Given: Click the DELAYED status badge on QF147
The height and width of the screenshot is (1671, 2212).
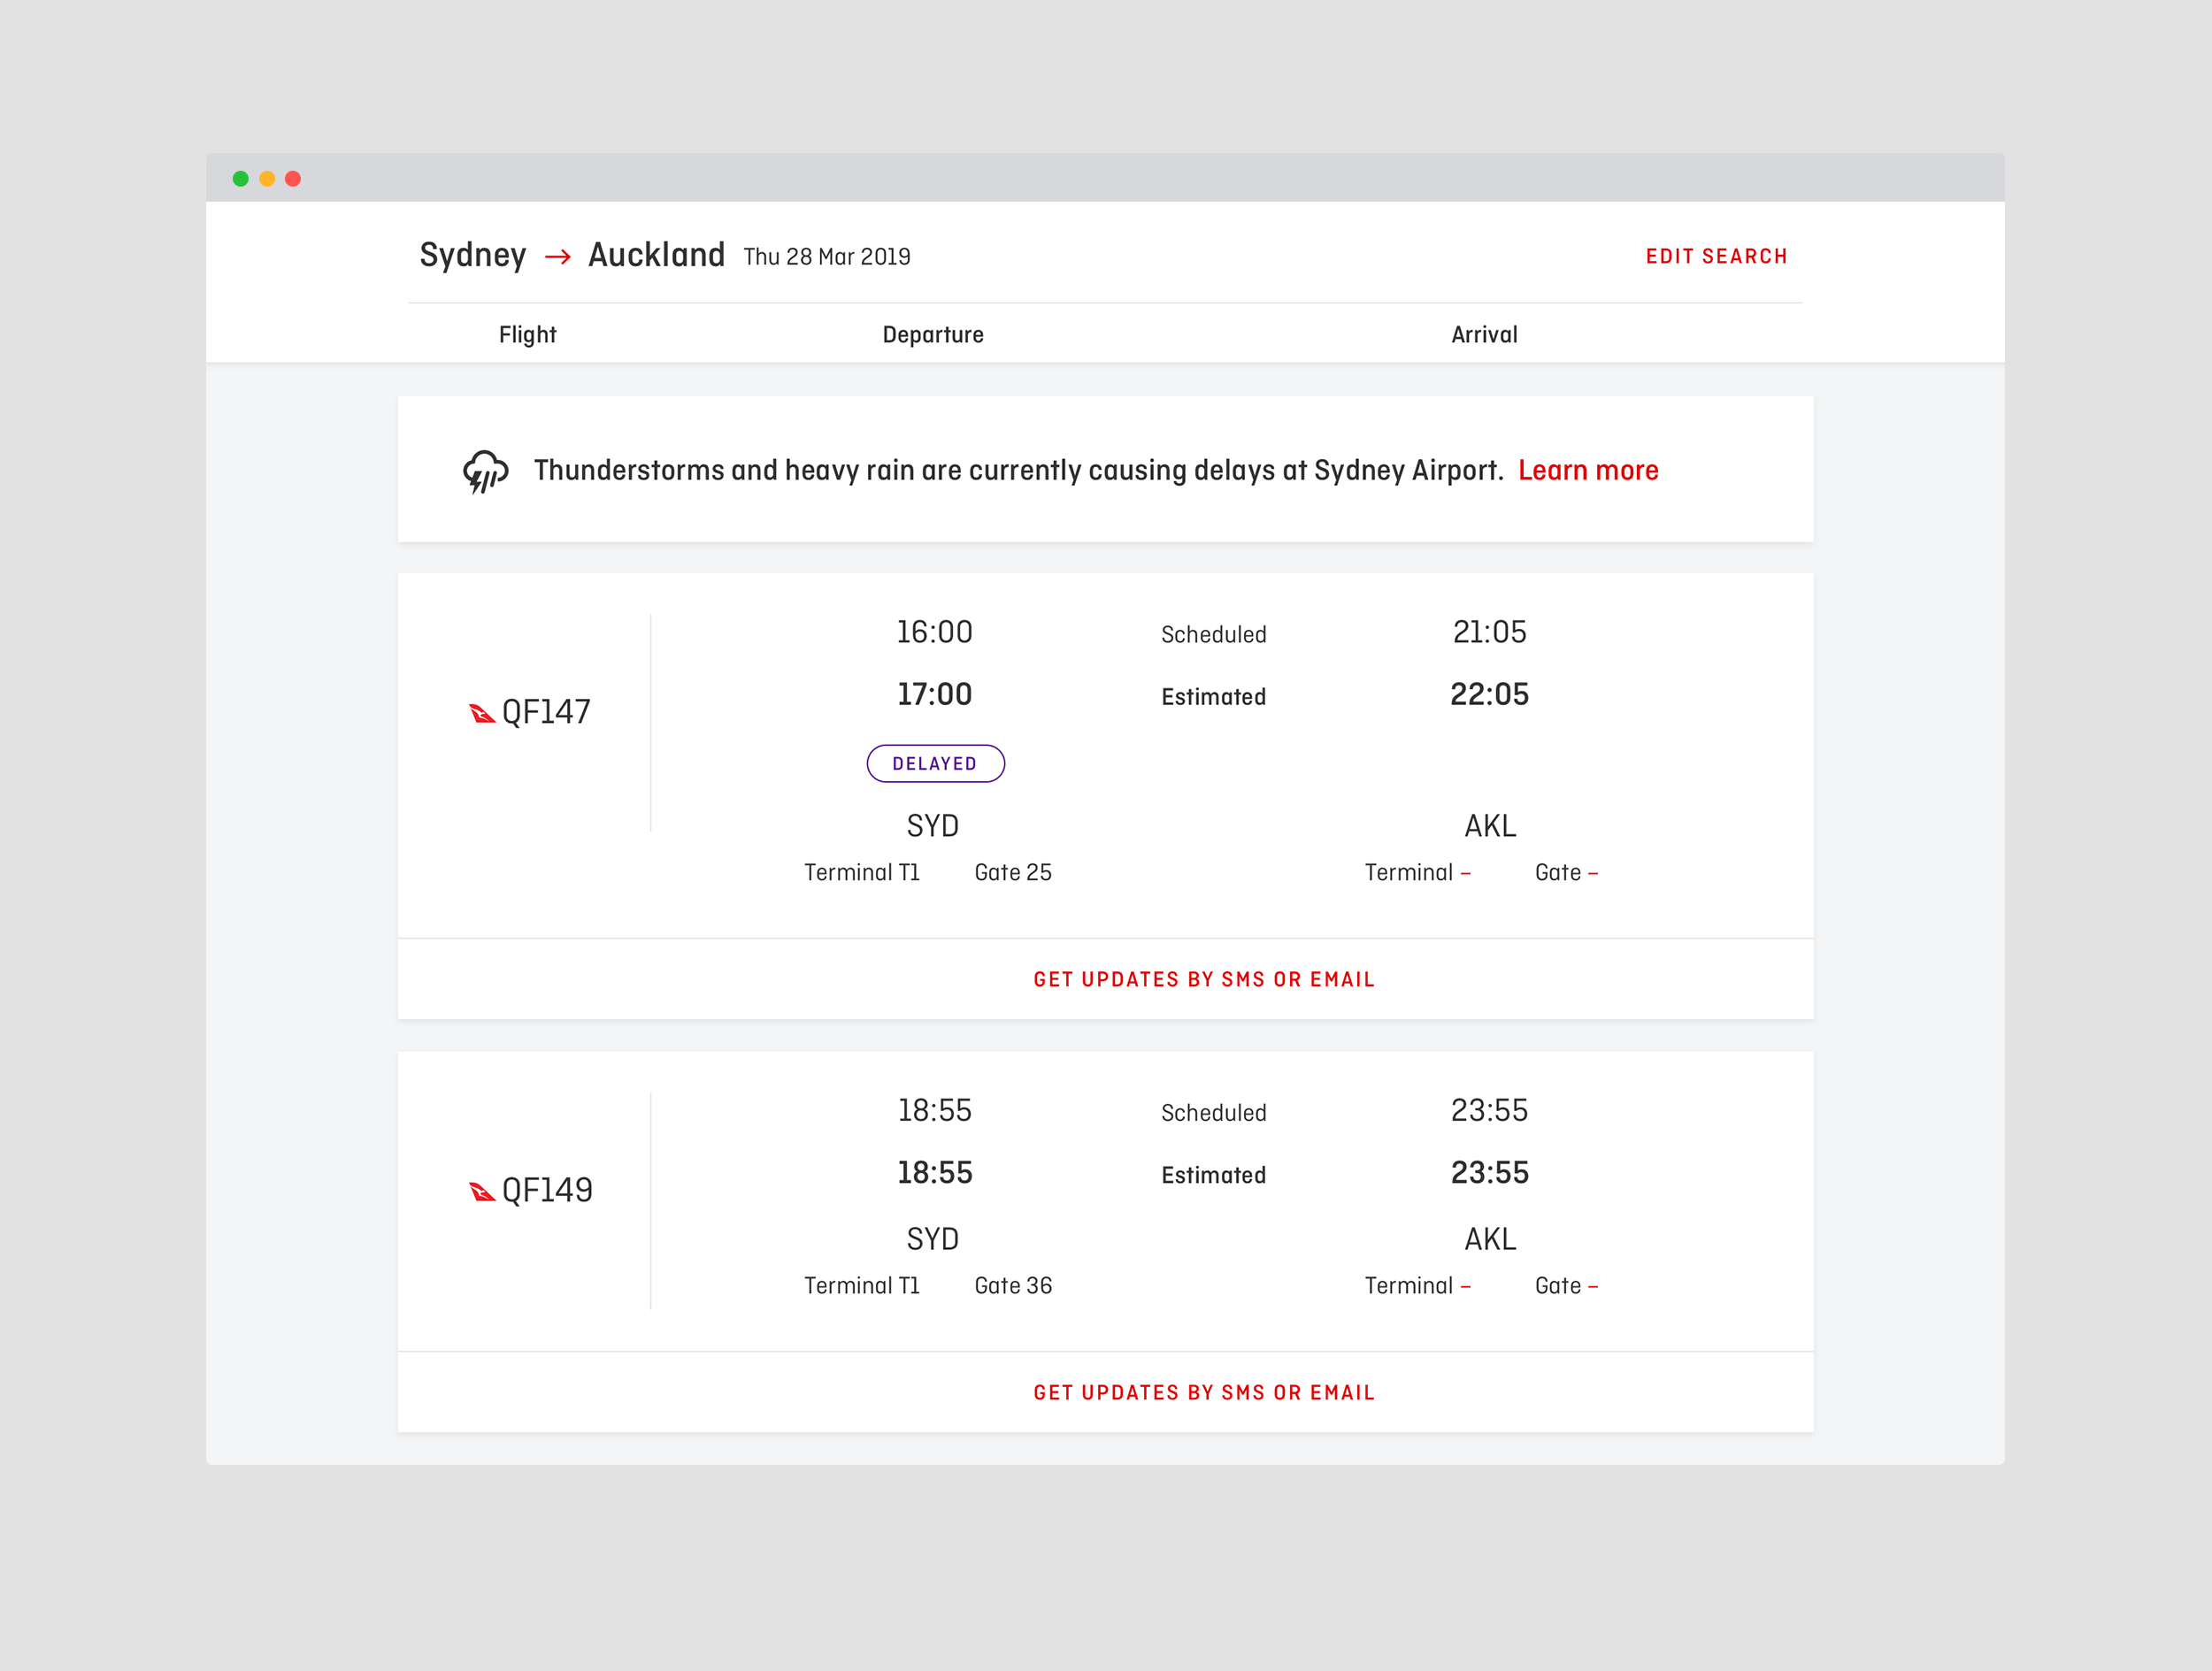Looking at the screenshot, I should pyautogui.click(x=935, y=763).
